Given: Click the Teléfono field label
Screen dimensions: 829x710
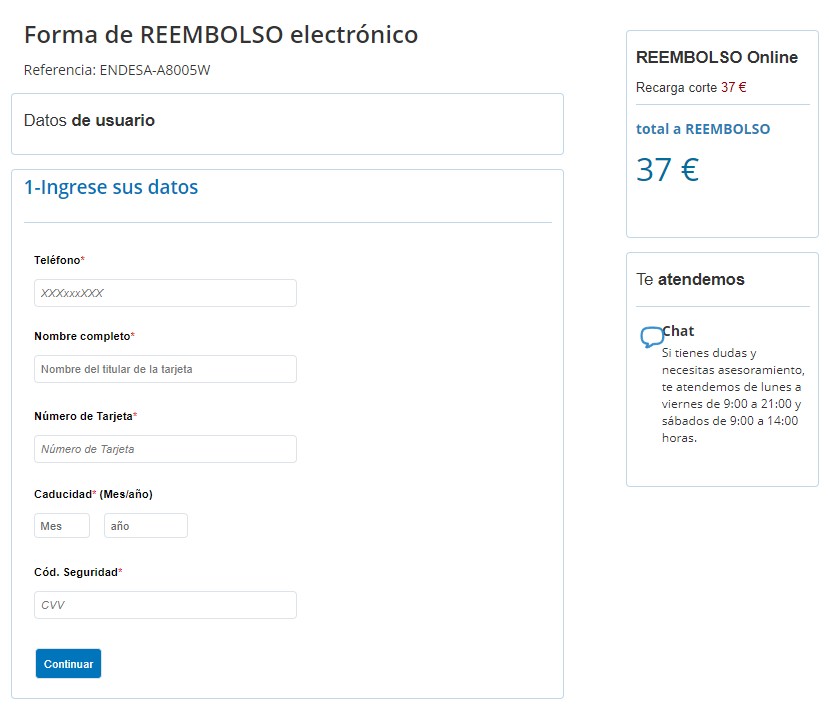Looking at the screenshot, I should 59,260.
